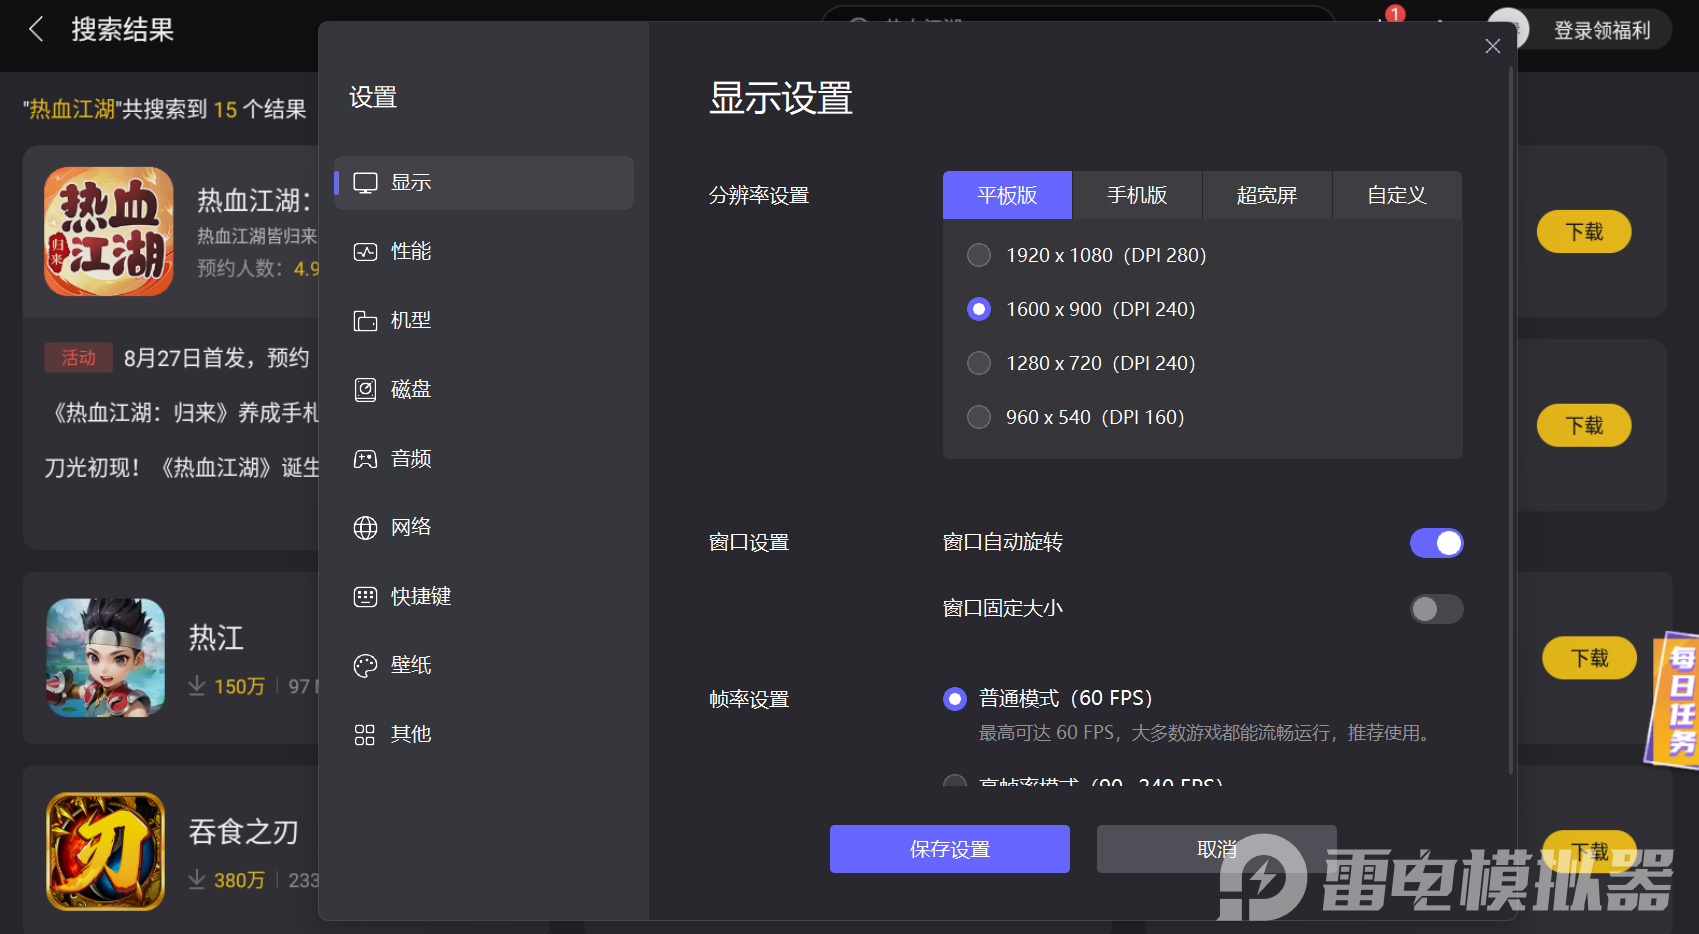Select 1920 x 1080 (DPI 280) resolution
The width and height of the screenshot is (1699, 934).
979,255
